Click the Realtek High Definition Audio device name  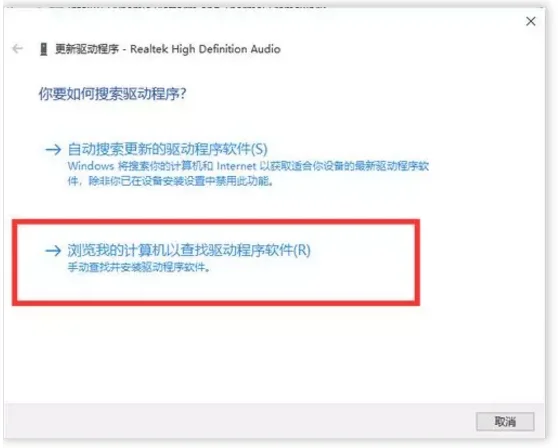[205, 49]
